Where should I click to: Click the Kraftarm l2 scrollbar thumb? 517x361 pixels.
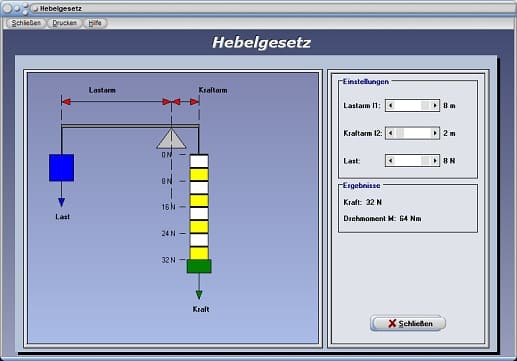[x=400, y=133]
